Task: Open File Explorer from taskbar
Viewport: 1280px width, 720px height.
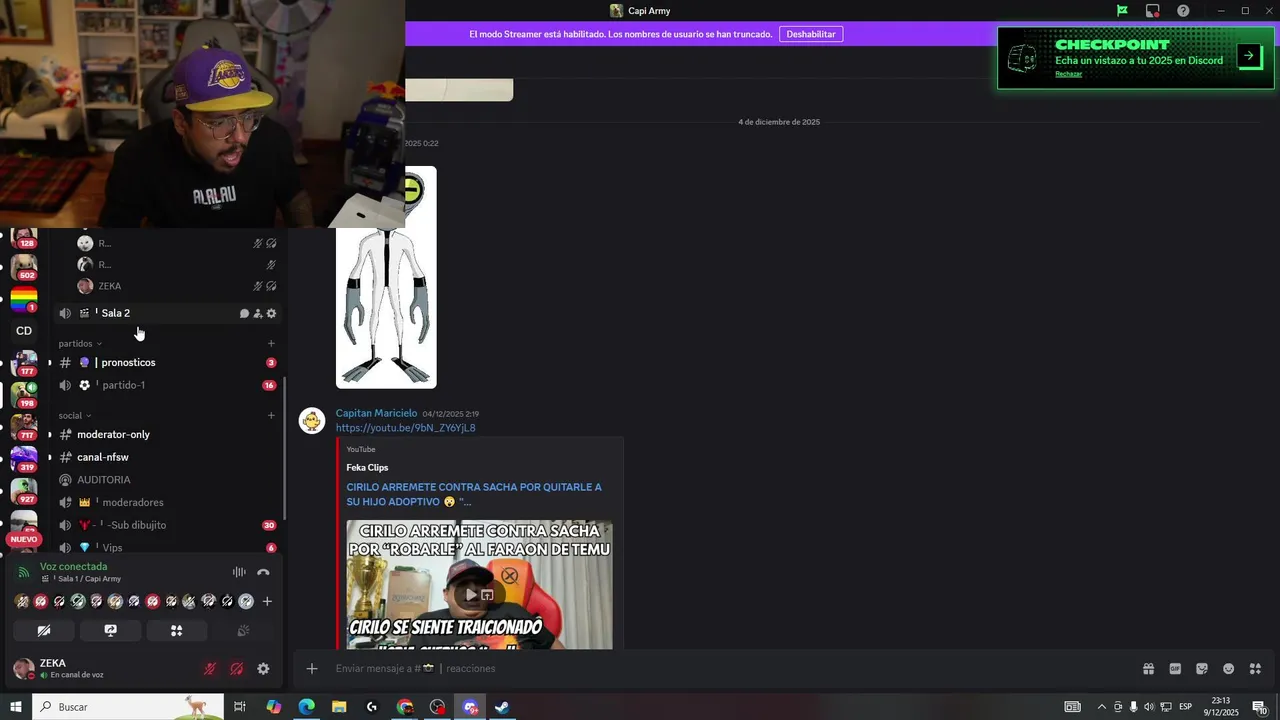Action: (339, 707)
